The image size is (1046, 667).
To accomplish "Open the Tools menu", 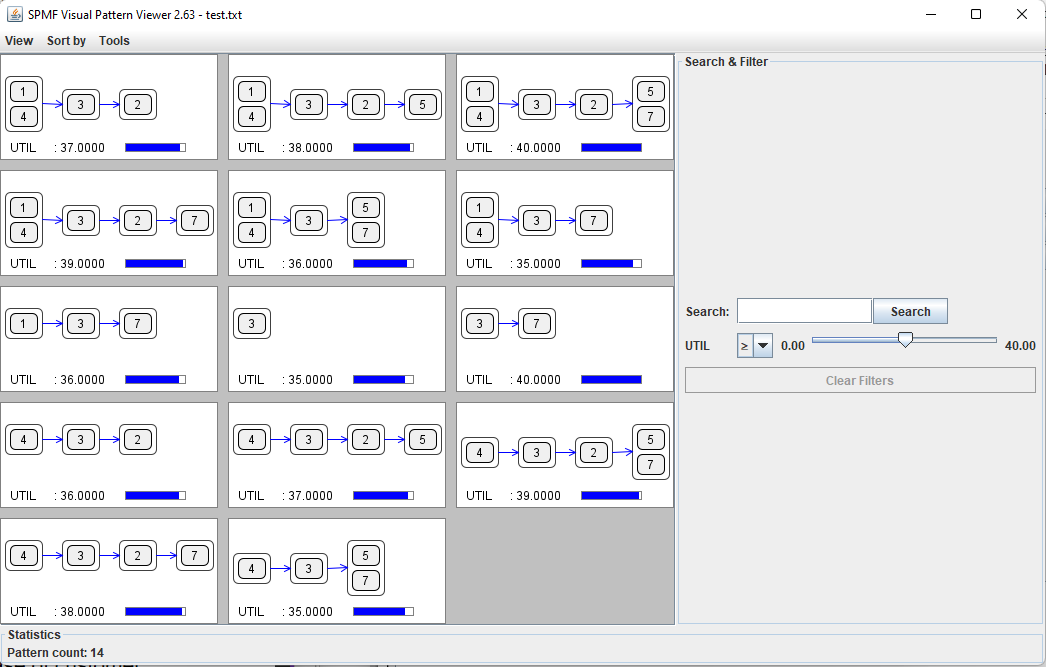I will tap(114, 41).
